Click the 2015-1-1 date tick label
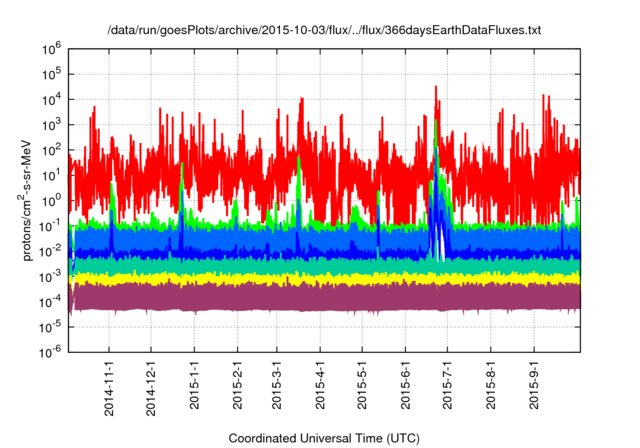This screenshot has height=448, width=640. 194,386
